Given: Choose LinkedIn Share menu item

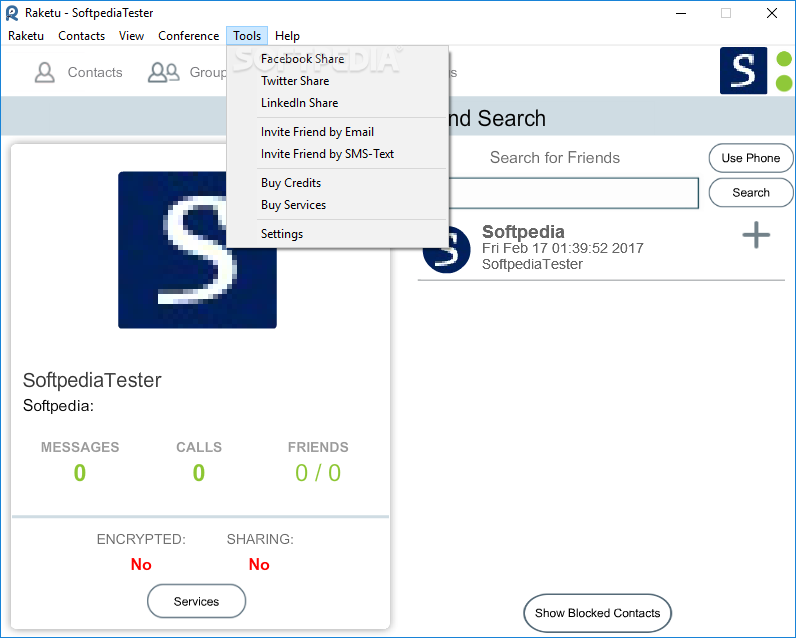Looking at the screenshot, I should pos(338,103).
